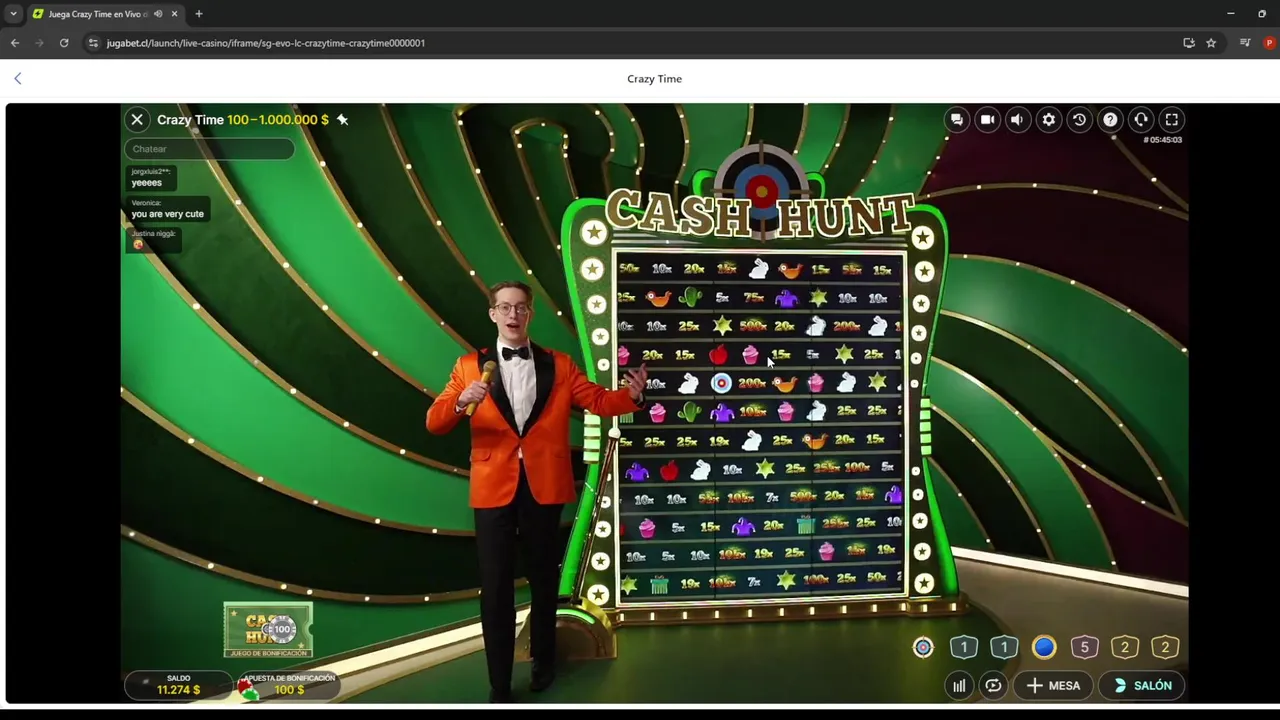Screen dimensions: 1280x720
Task: Open the install app icon in address bar
Action: point(1189,43)
